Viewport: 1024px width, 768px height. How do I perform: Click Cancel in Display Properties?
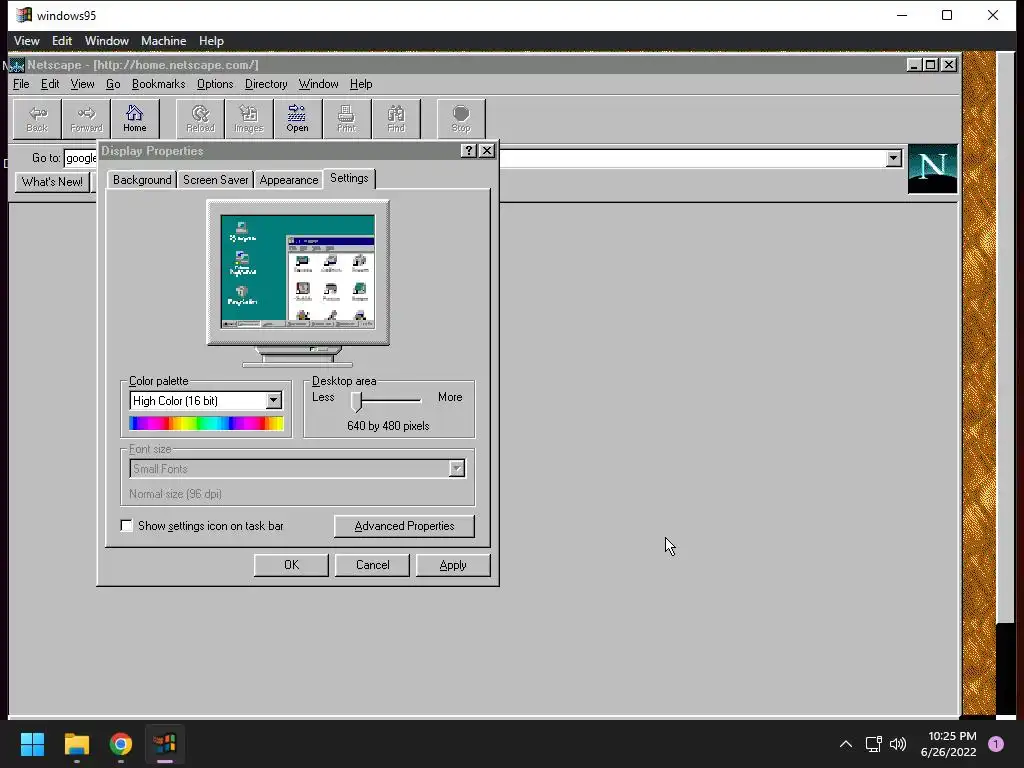coord(372,565)
